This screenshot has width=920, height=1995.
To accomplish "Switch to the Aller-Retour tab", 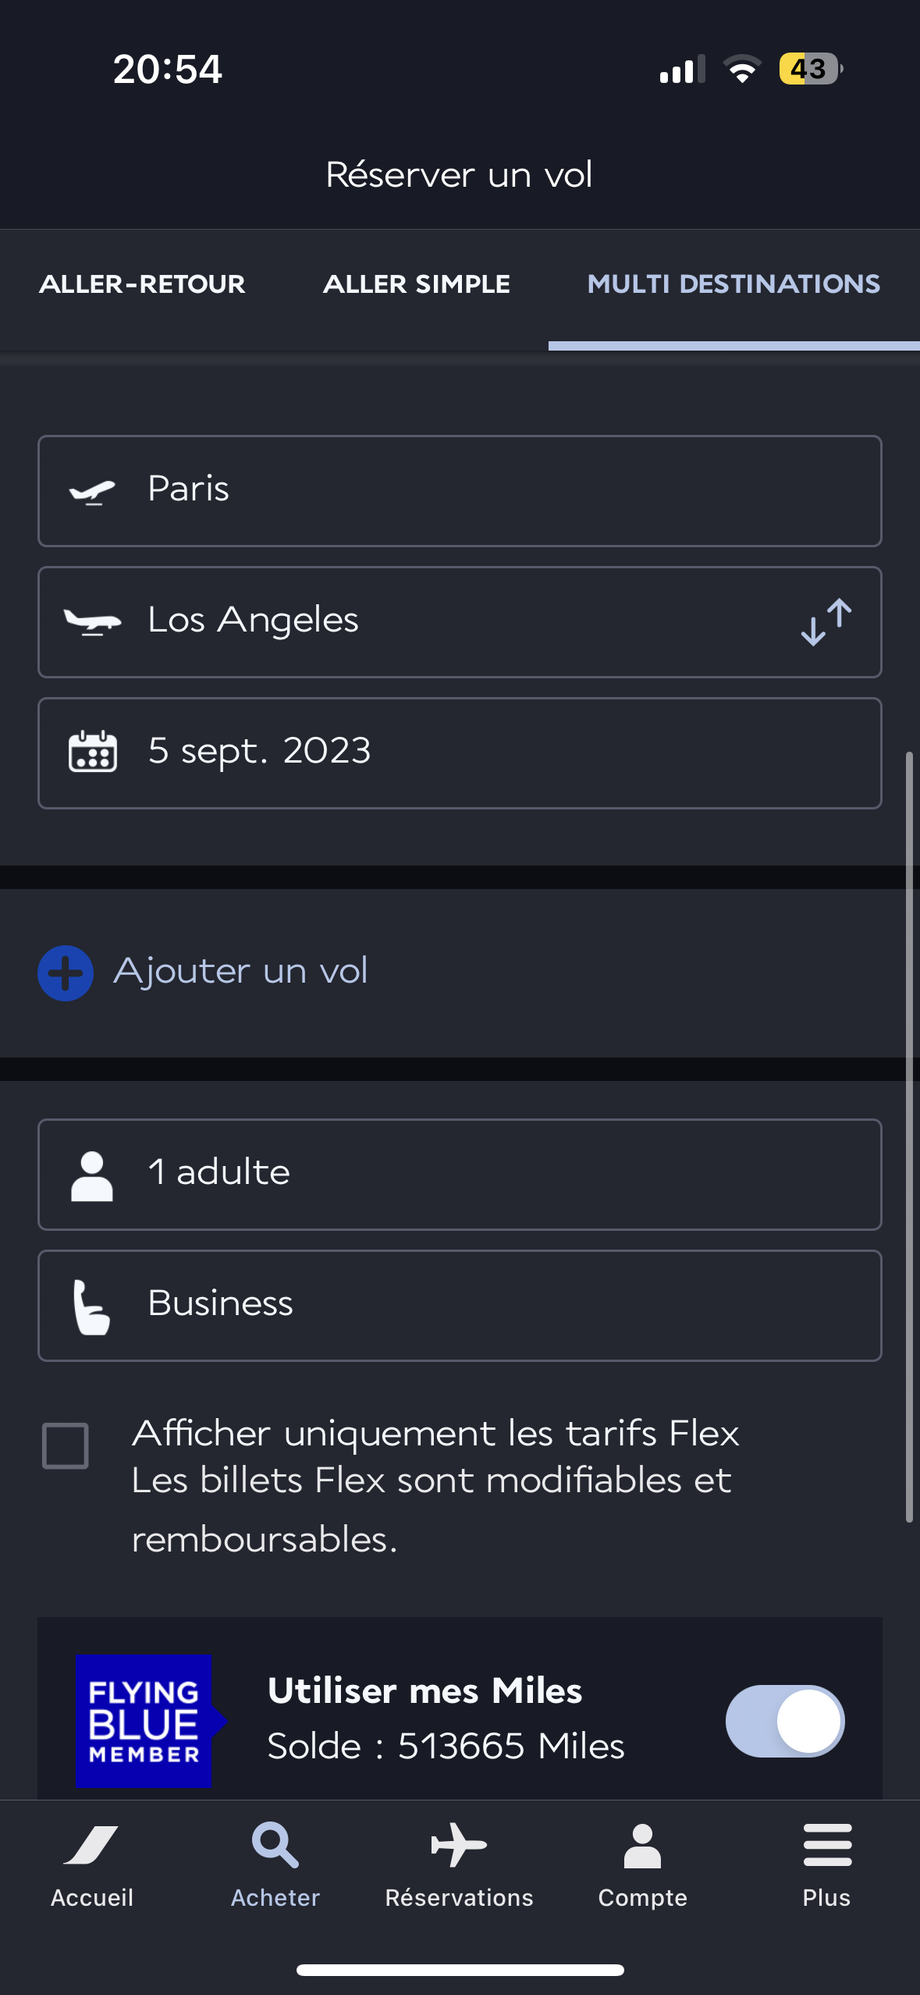I will pos(142,285).
